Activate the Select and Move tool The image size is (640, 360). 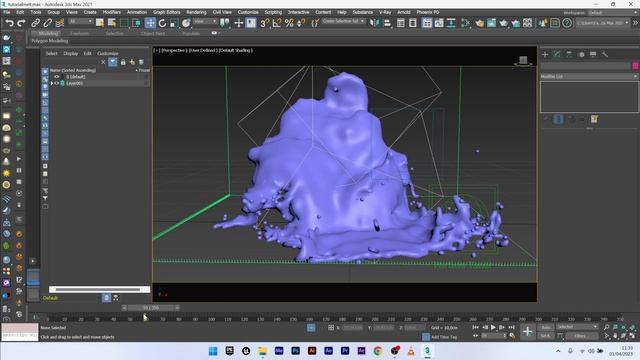click(x=150, y=23)
